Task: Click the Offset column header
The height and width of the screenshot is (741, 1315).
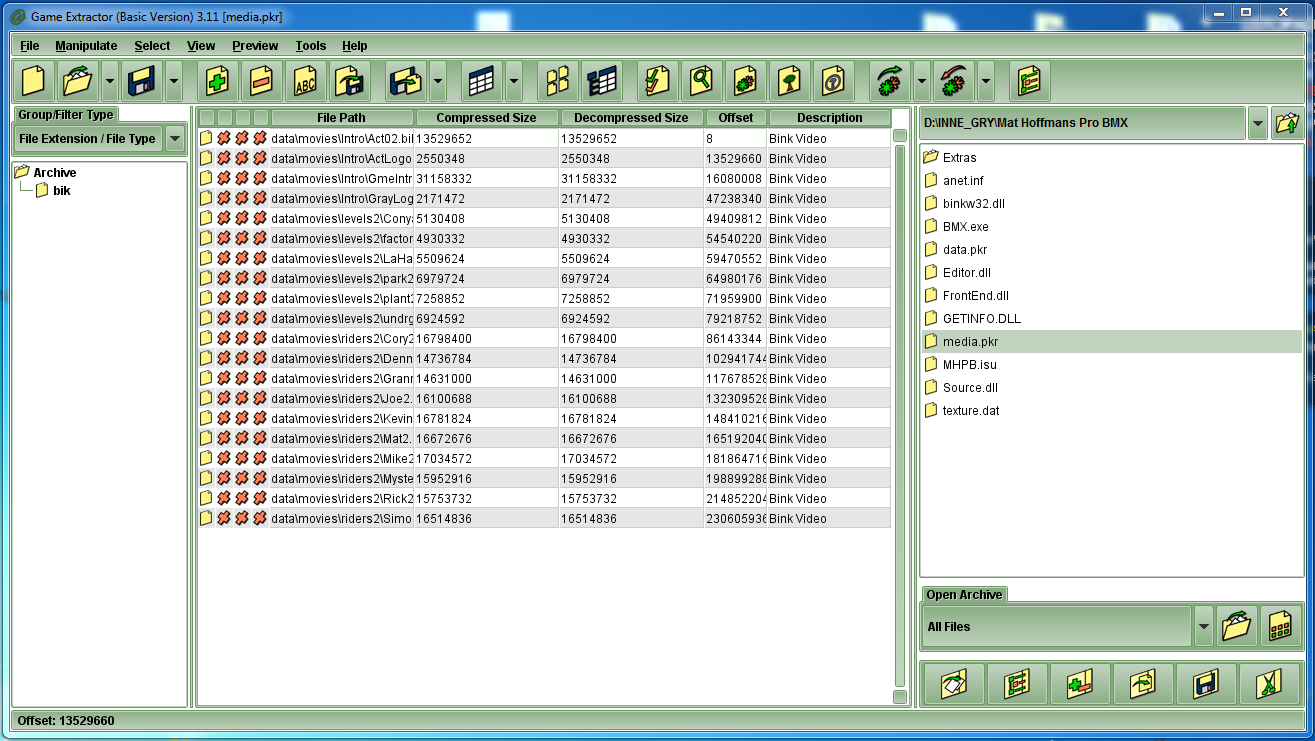Action: coord(735,118)
